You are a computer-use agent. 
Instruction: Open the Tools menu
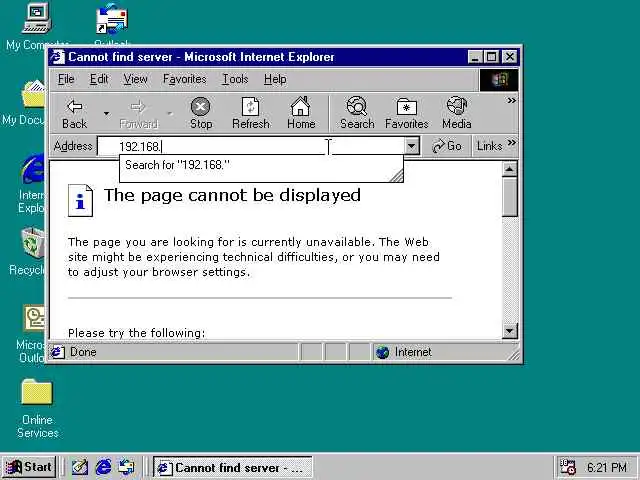pyautogui.click(x=235, y=79)
